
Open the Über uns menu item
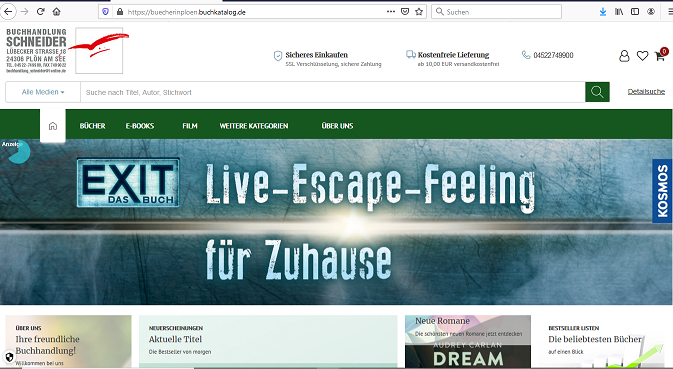[337, 126]
